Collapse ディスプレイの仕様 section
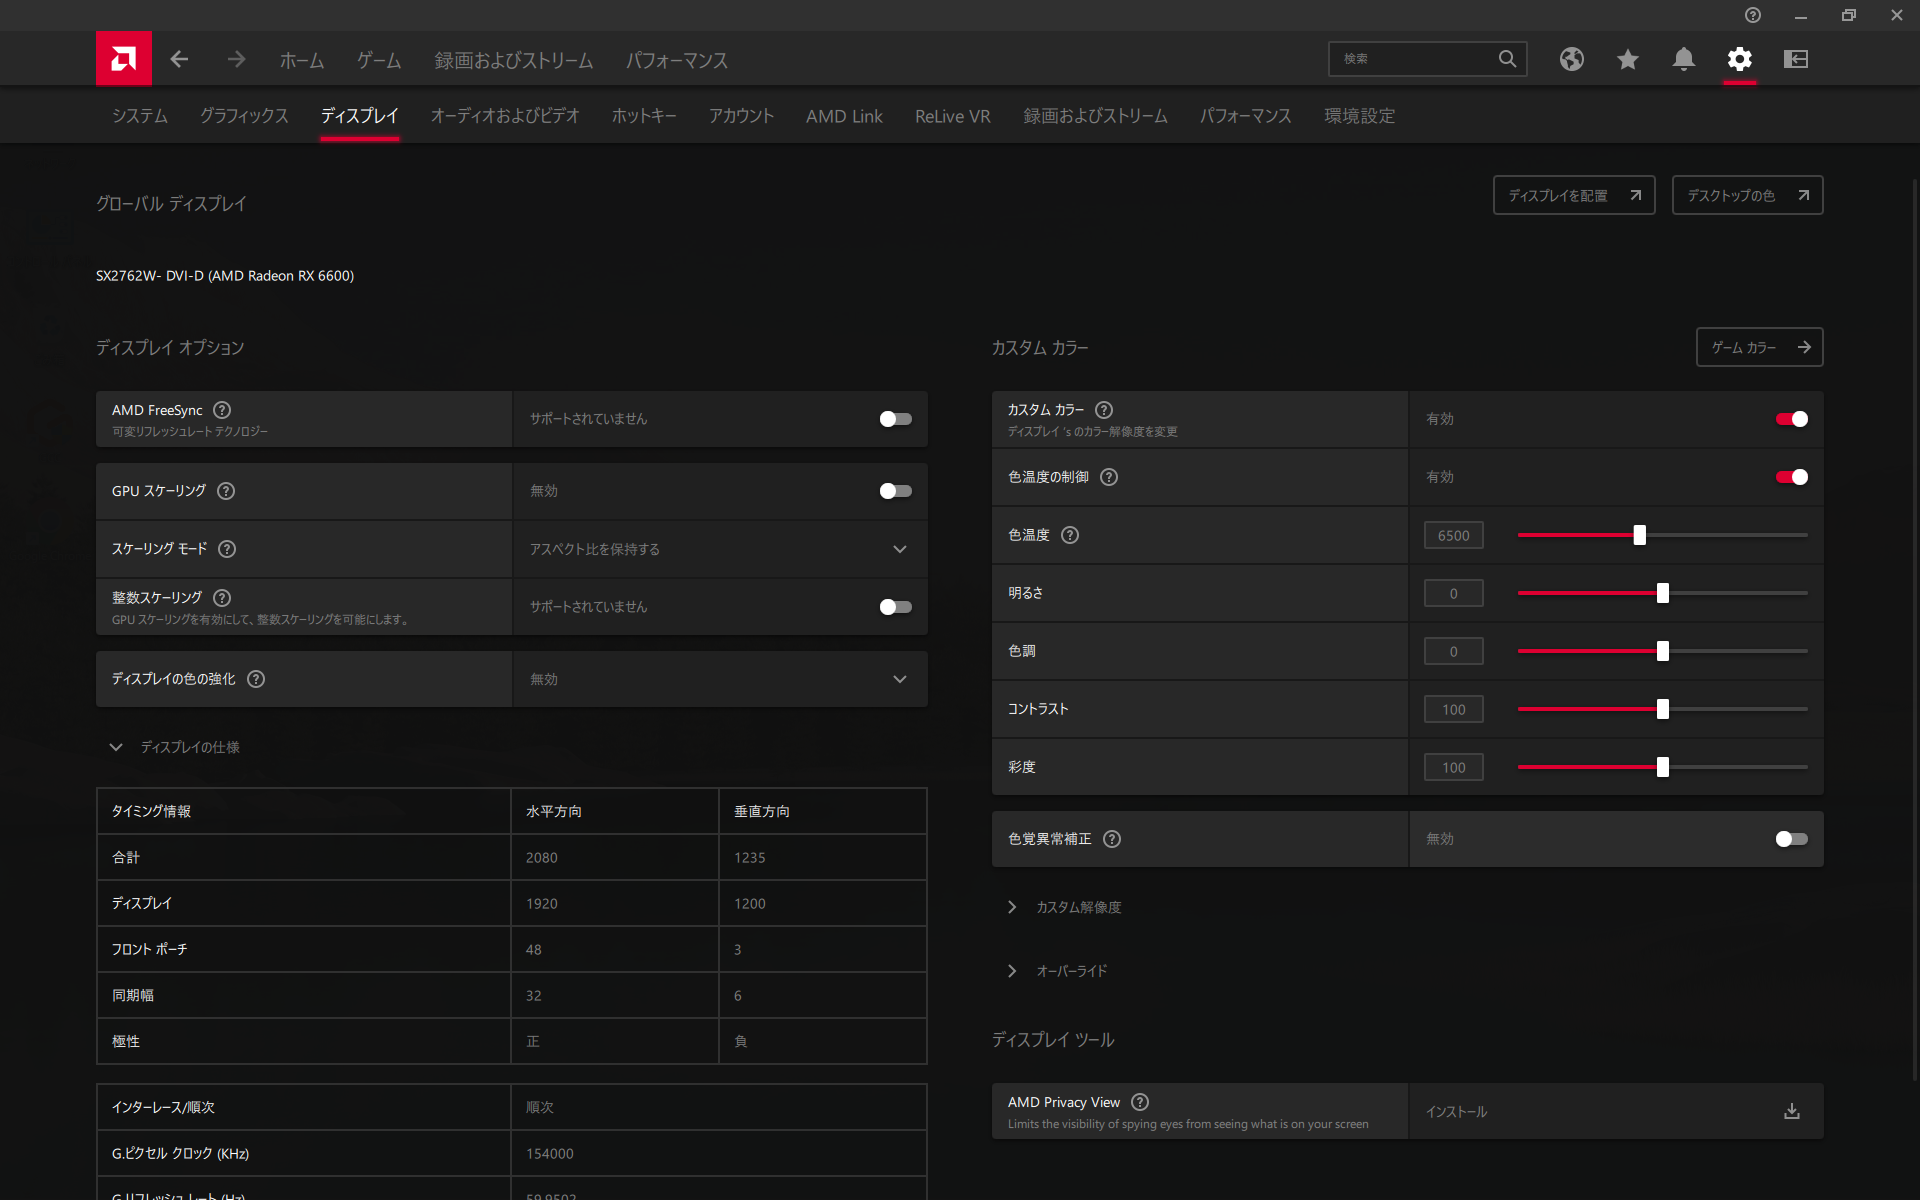The image size is (1920, 1200). click(116, 747)
